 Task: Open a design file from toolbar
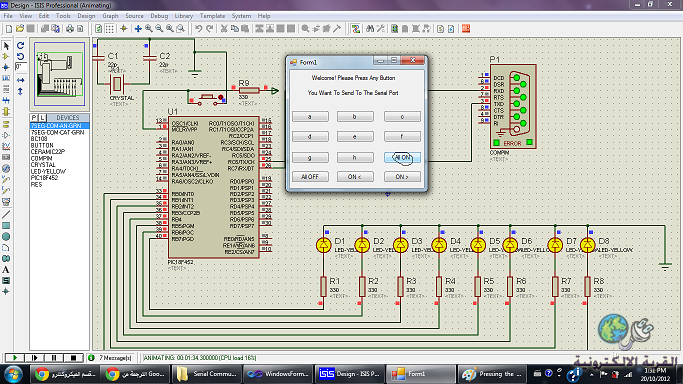click(x=20, y=29)
